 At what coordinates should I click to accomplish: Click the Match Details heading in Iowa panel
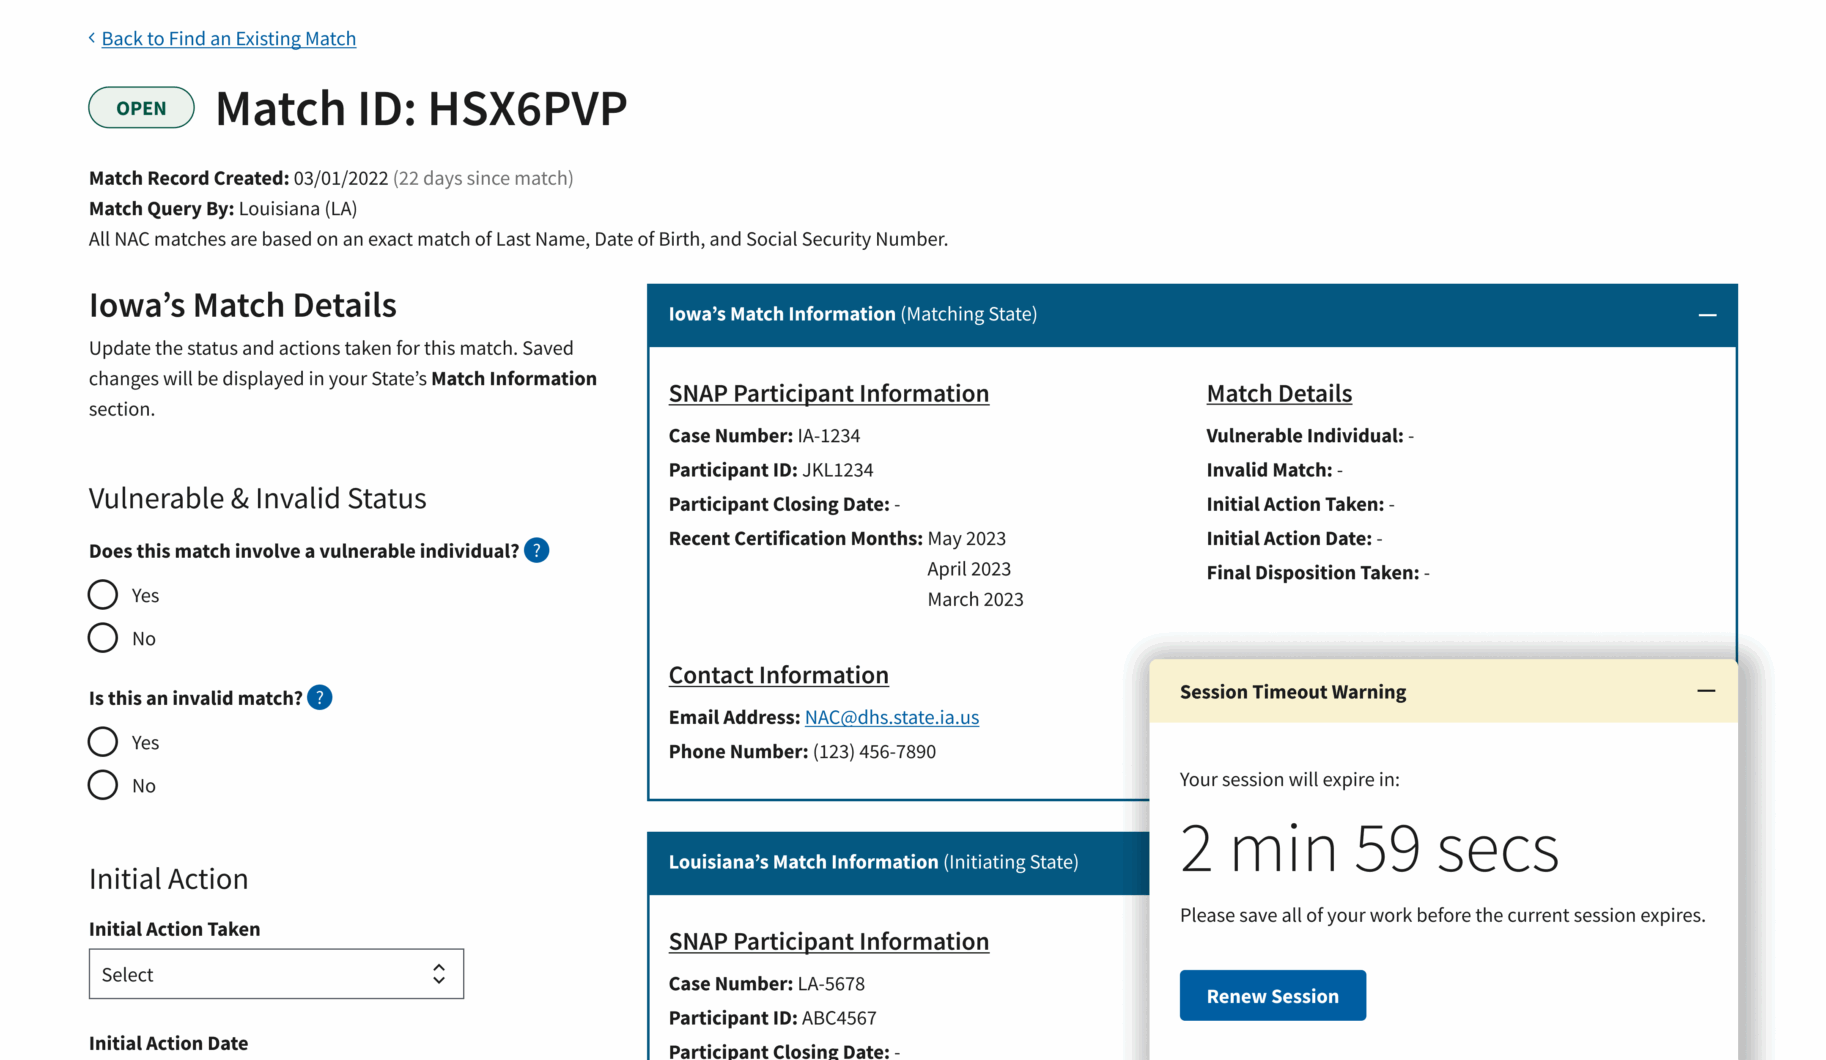point(1278,393)
